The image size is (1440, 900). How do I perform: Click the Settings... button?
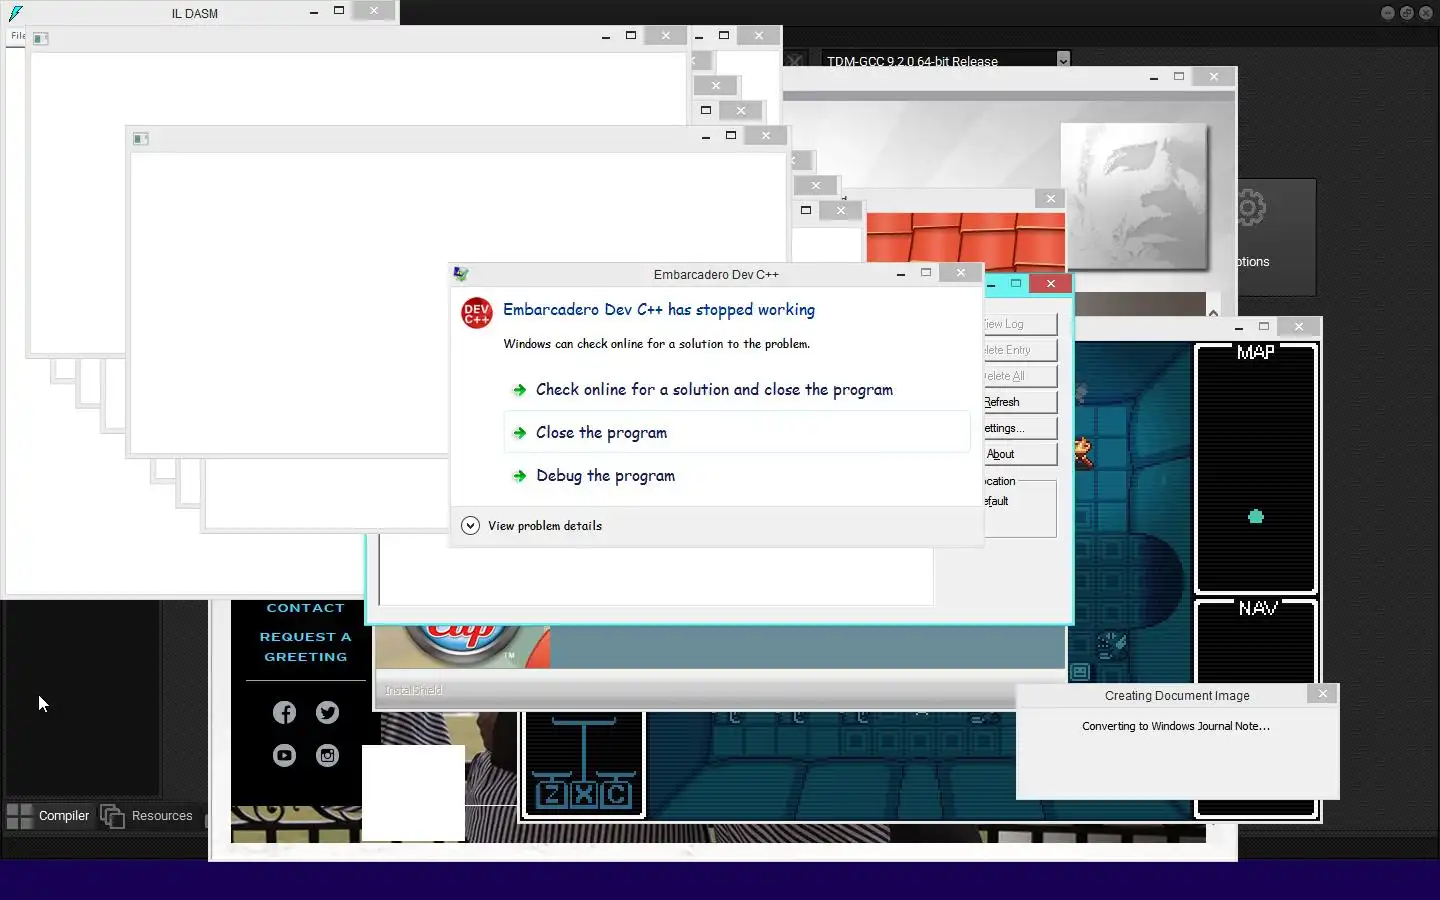tap(1019, 428)
